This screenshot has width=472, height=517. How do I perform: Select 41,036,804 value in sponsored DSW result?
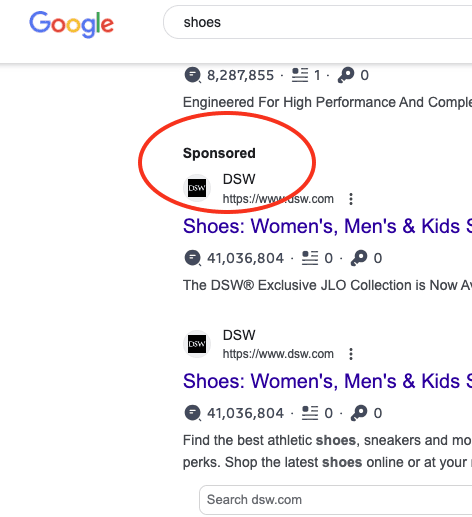pos(245,258)
